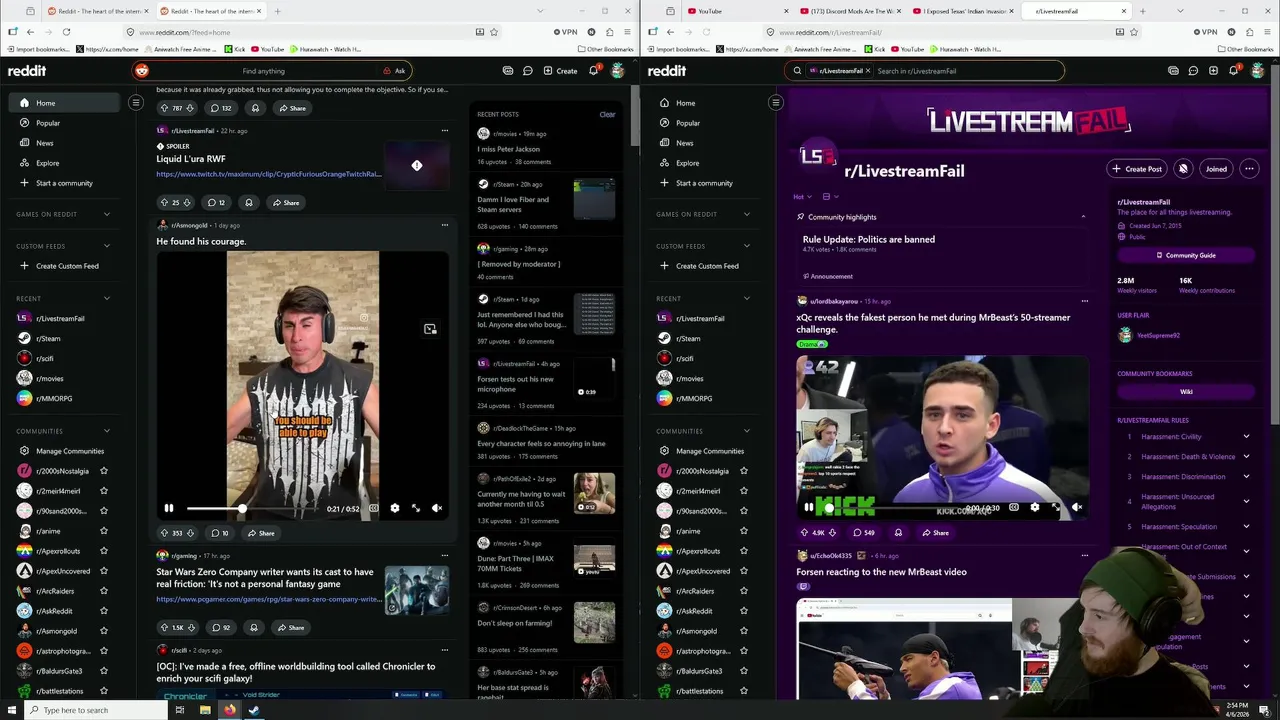The height and width of the screenshot is (720, 1280).
Task: Pause the xQc MrBeast challenge video
Action: 809,507
